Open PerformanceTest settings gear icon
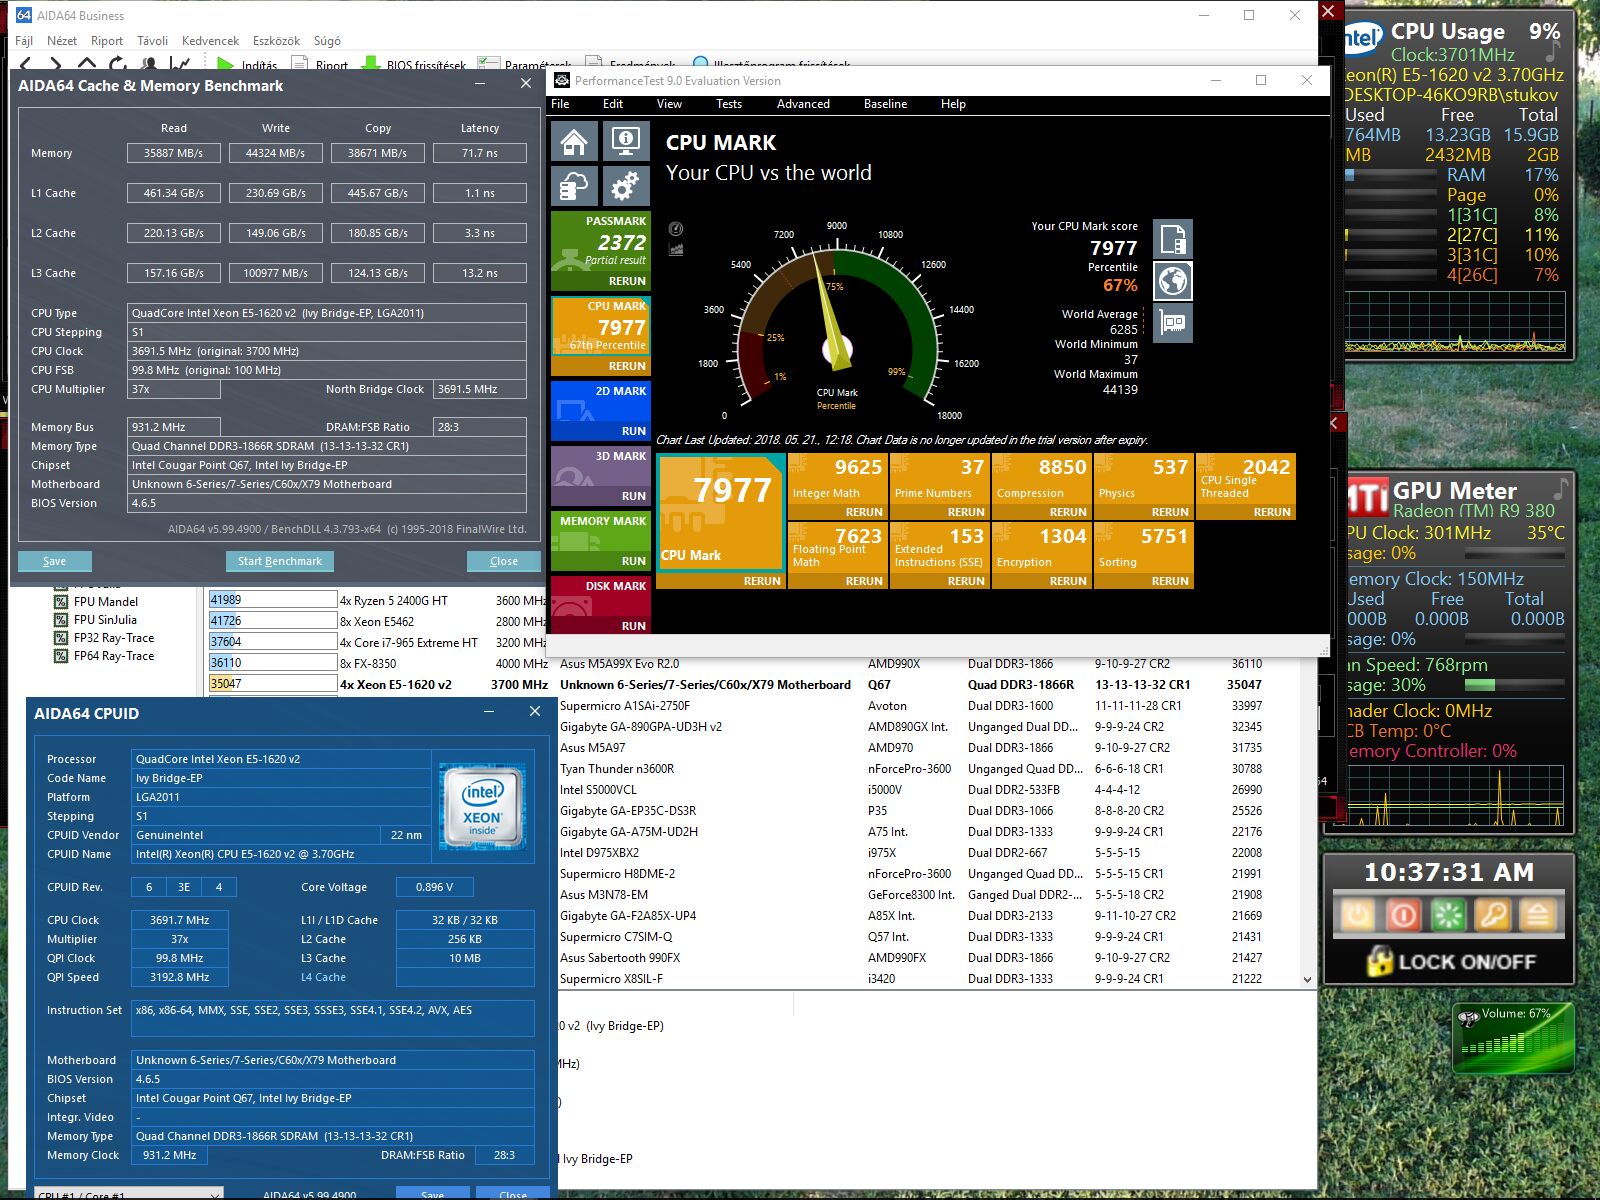 tap(626, 186)
